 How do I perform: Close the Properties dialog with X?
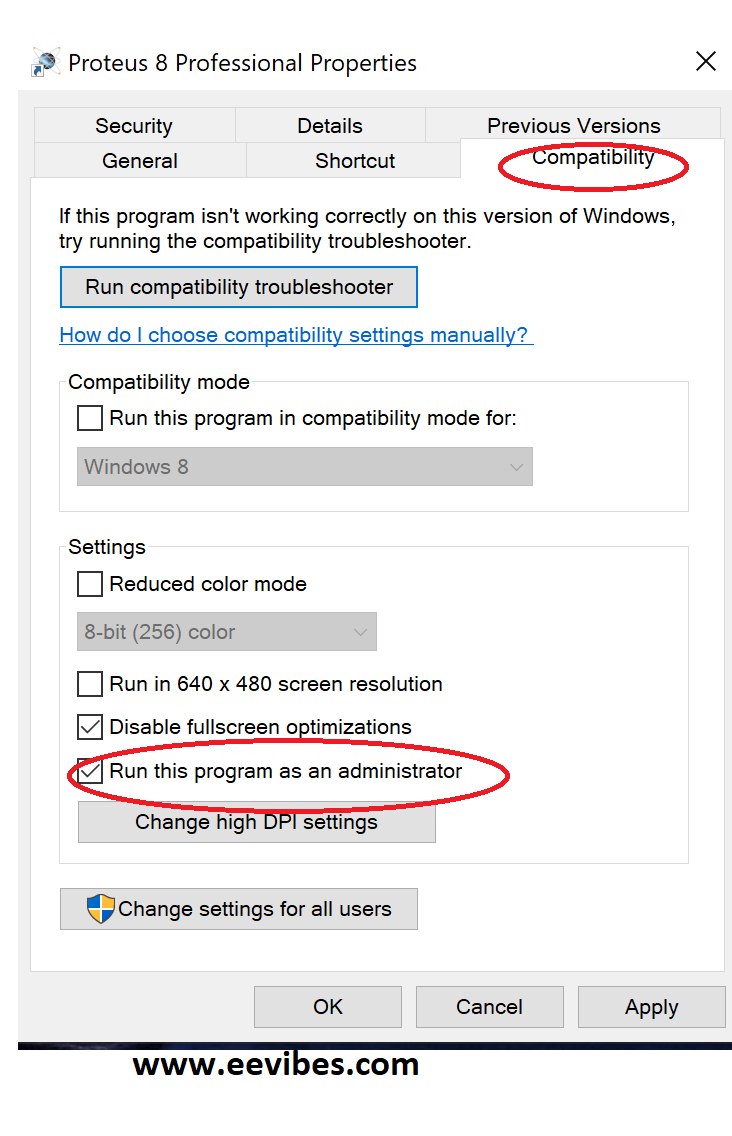(x=705, y=62)
